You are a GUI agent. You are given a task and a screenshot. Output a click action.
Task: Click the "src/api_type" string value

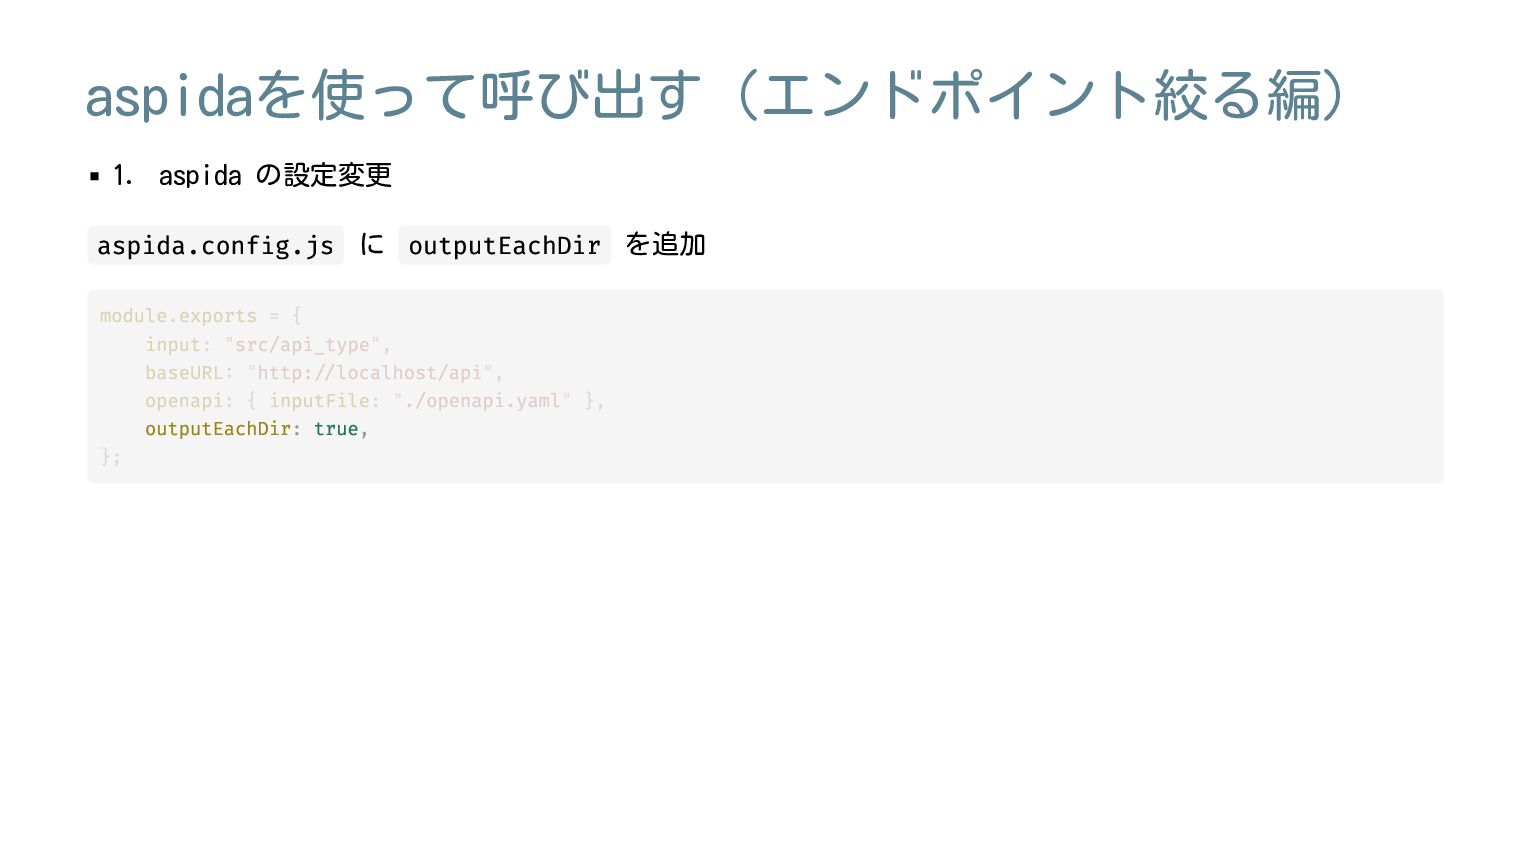point(302,345)
